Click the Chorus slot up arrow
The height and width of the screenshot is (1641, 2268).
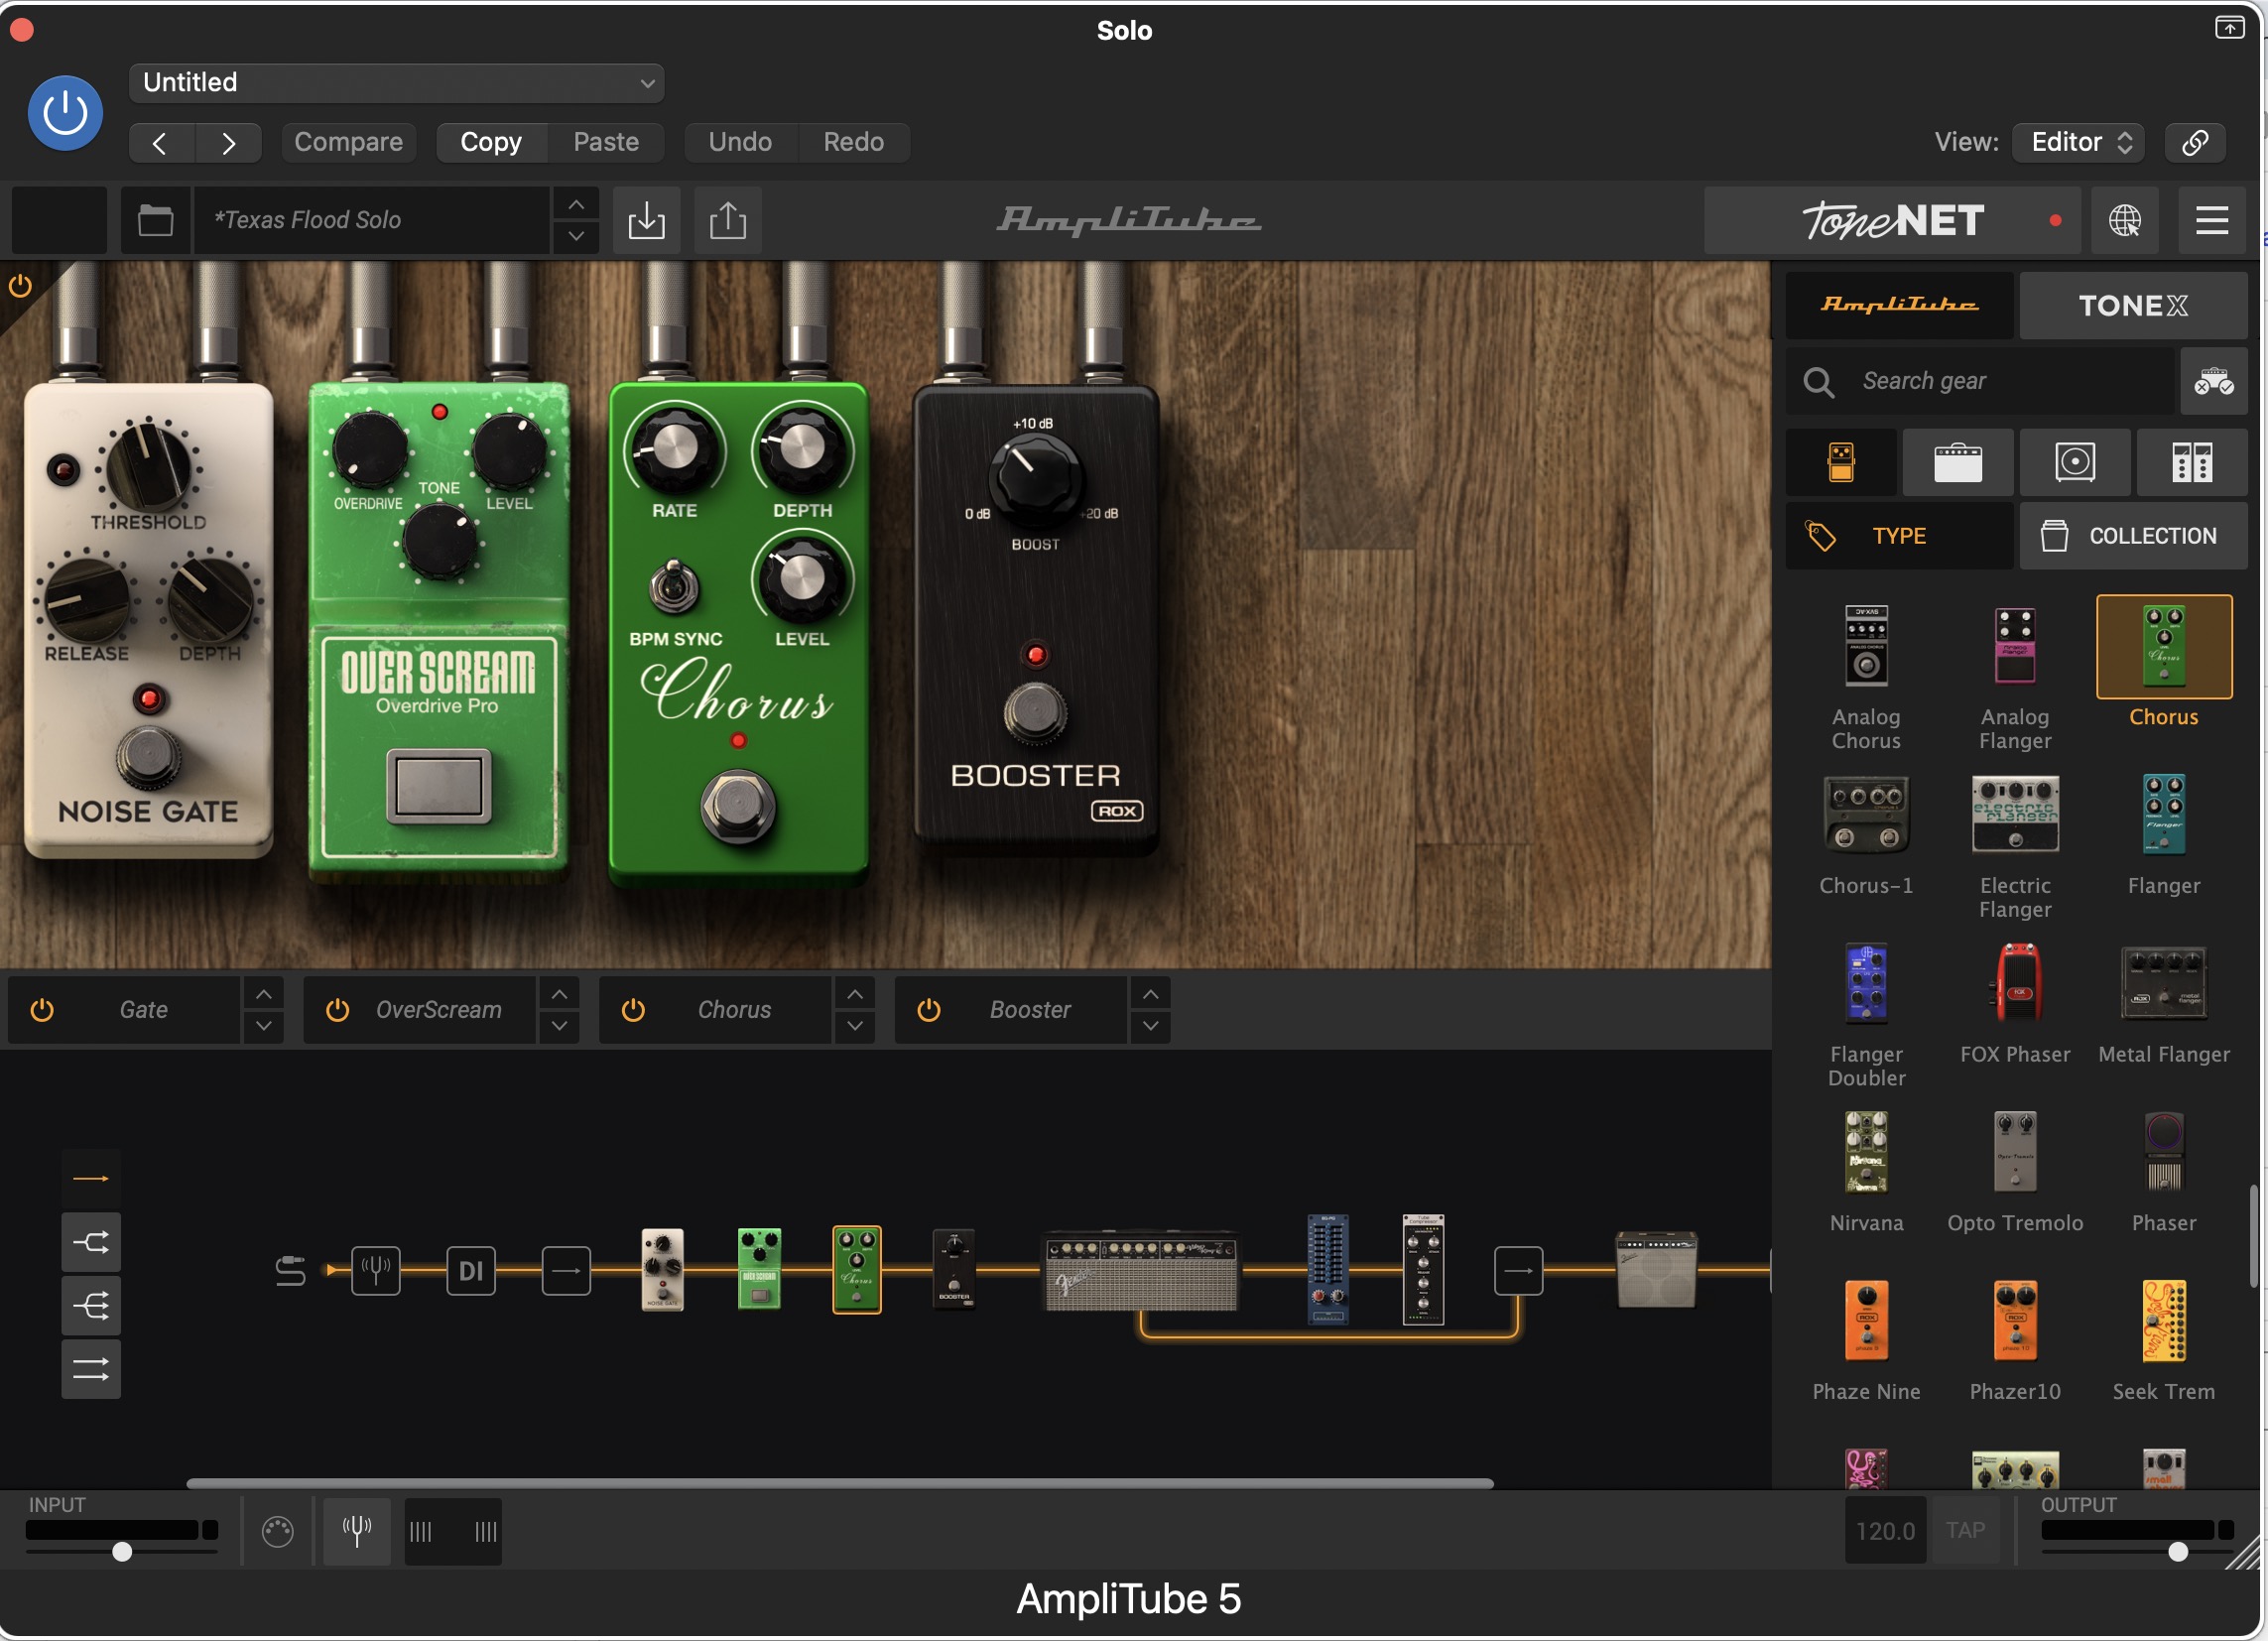click(x=855, y=994)
